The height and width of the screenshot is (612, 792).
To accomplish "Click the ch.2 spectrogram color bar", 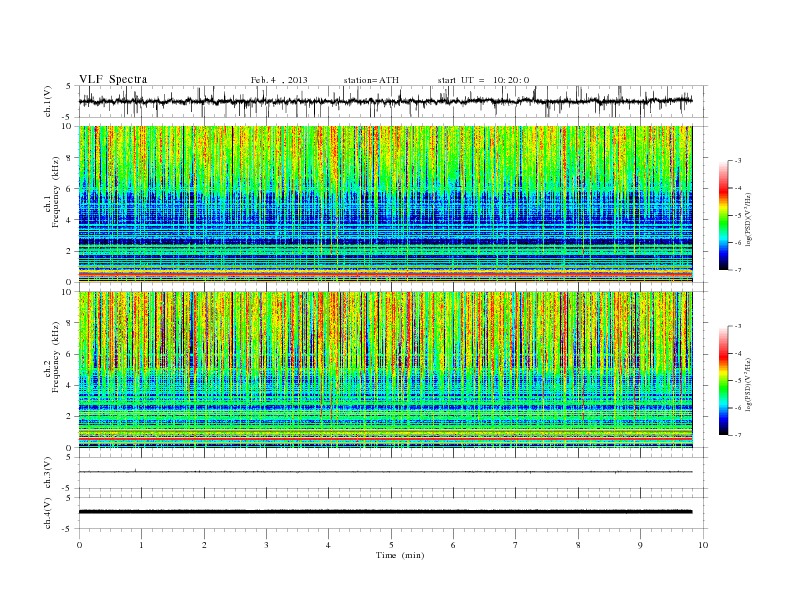I will pyautogui.click(x=723, y=381).
